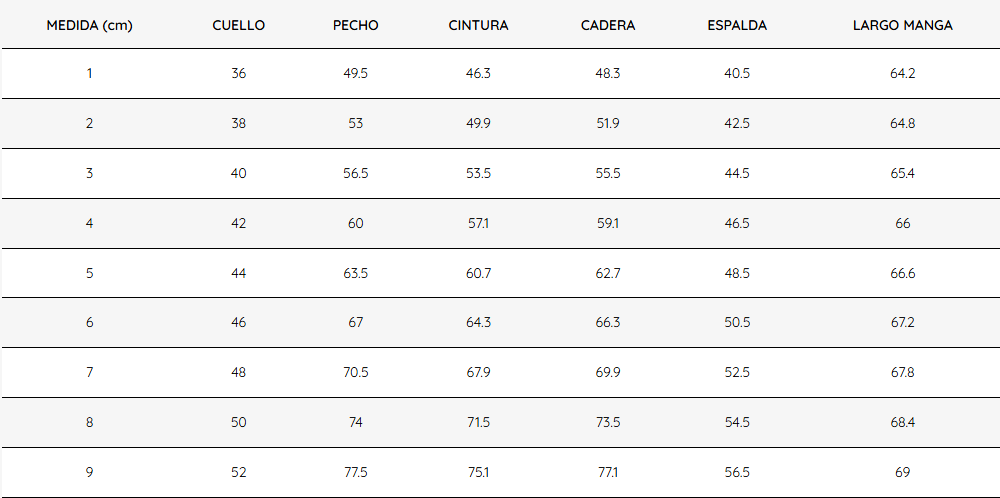Select the CINTURA column header
This screenshot has height=498, width=1000.
coord(478,26)
